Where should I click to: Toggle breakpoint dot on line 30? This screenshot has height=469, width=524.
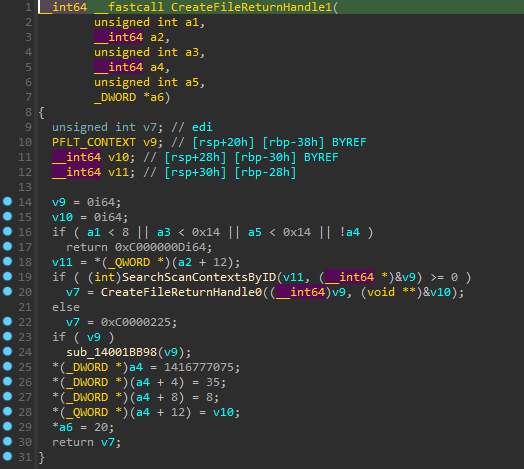click(x=7, y=441)
